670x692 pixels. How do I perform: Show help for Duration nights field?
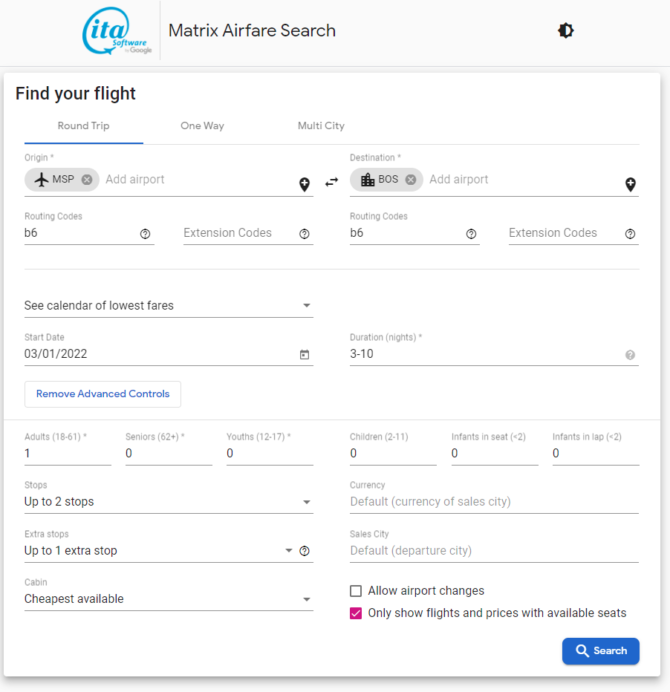tap(630, 355)
